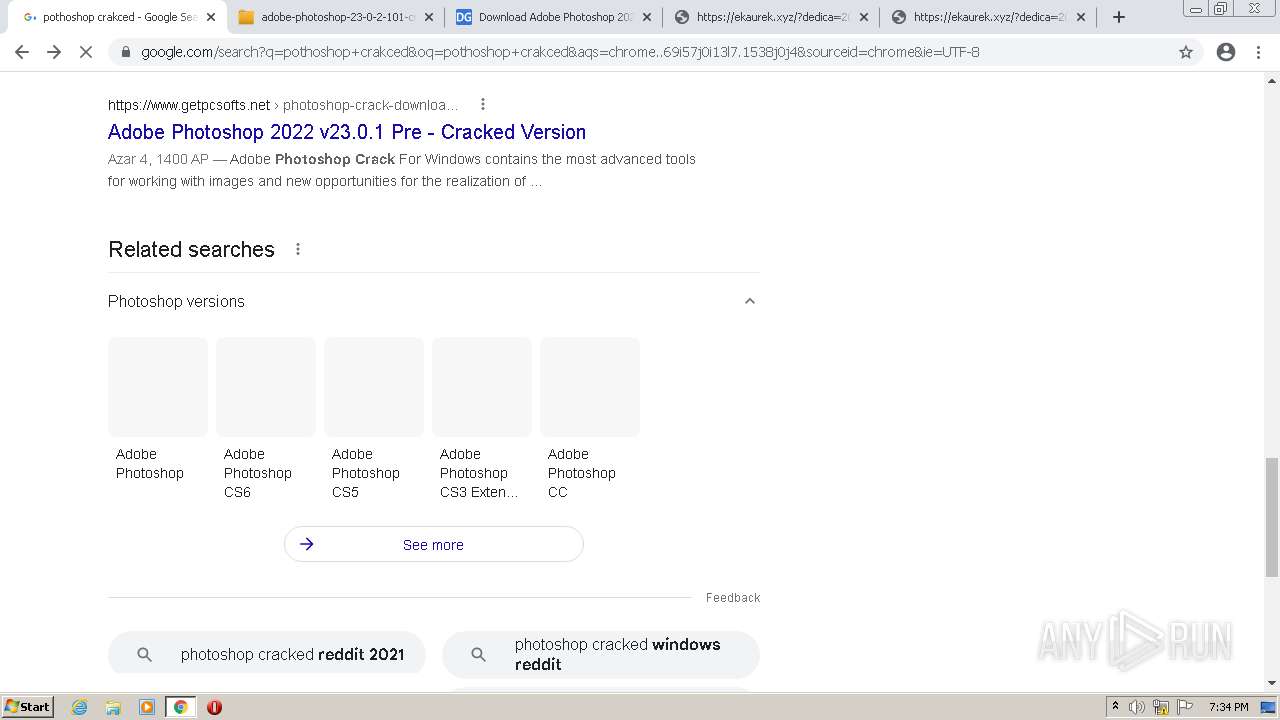Open Adobe Photoshop CS5 thumbnail card
The height and width of the screenshot is (720, 1280).
click(x=374, y=419)
